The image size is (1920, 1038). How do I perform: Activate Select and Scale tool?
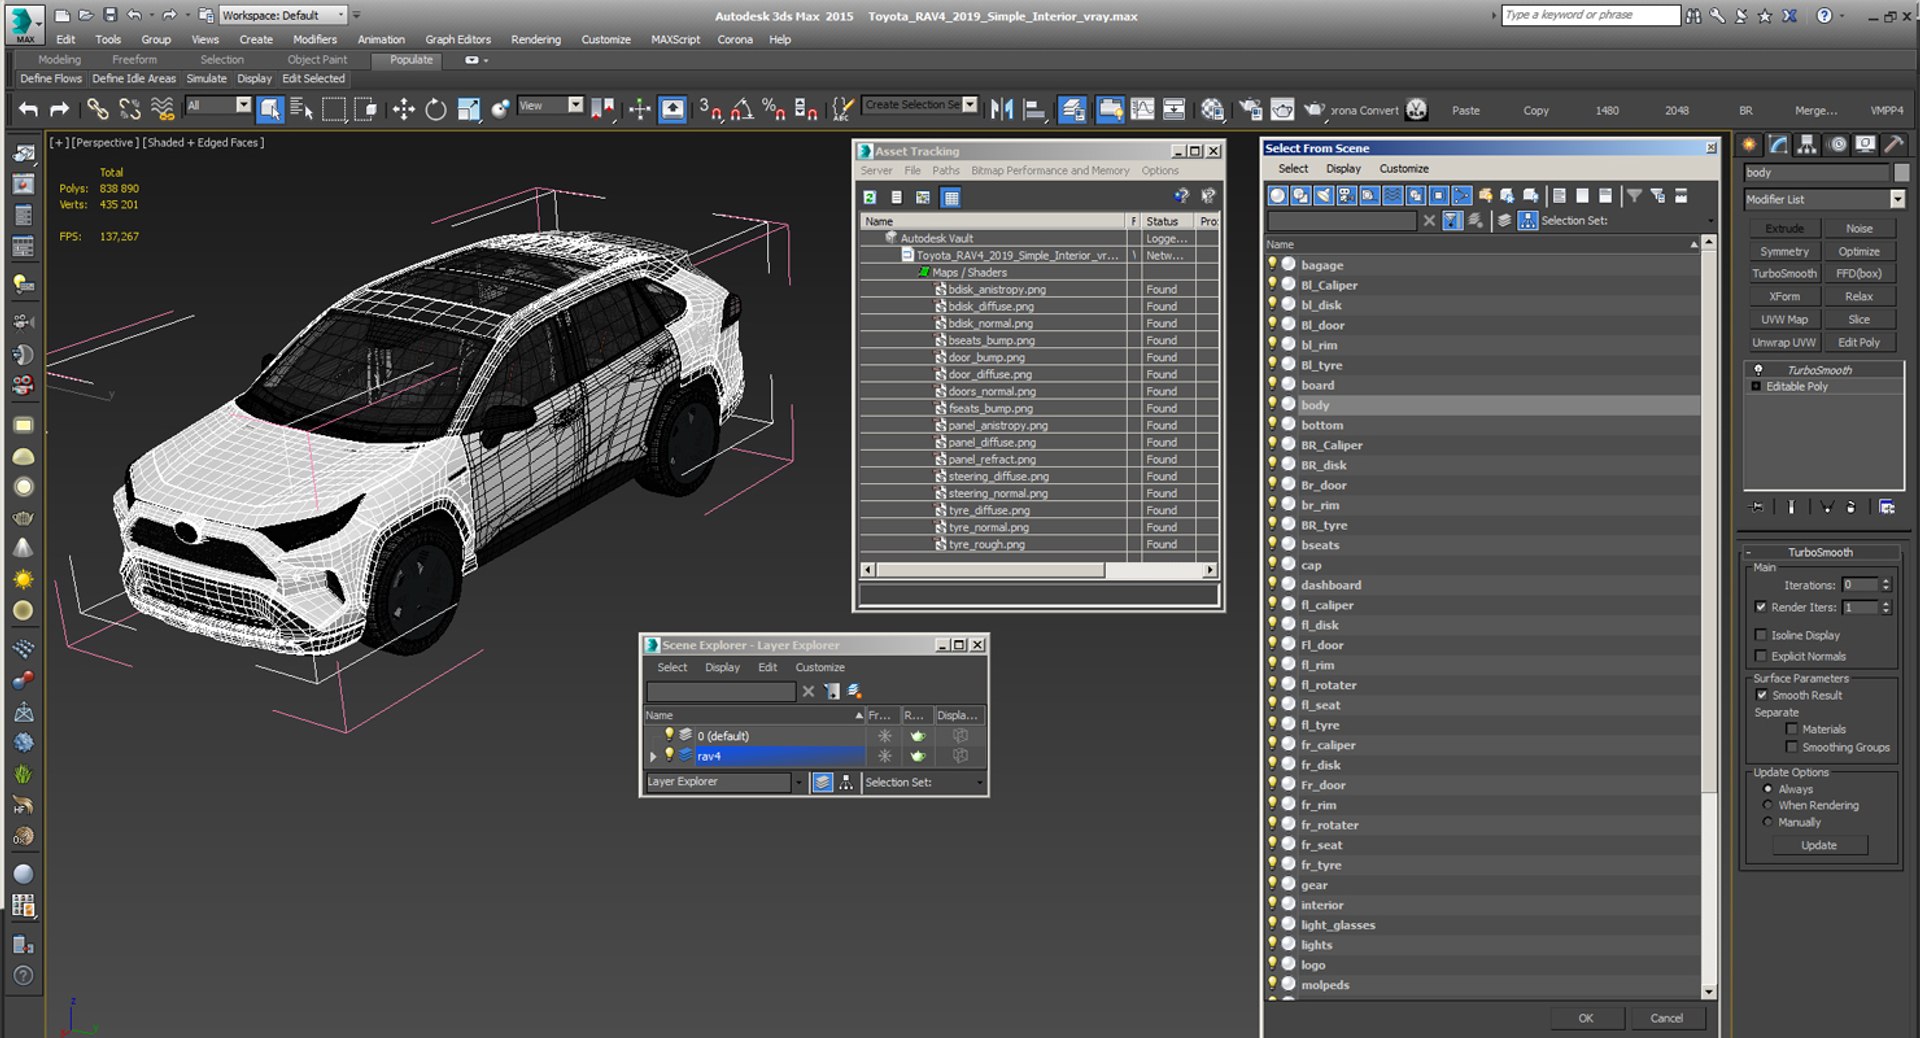point(468,109)
